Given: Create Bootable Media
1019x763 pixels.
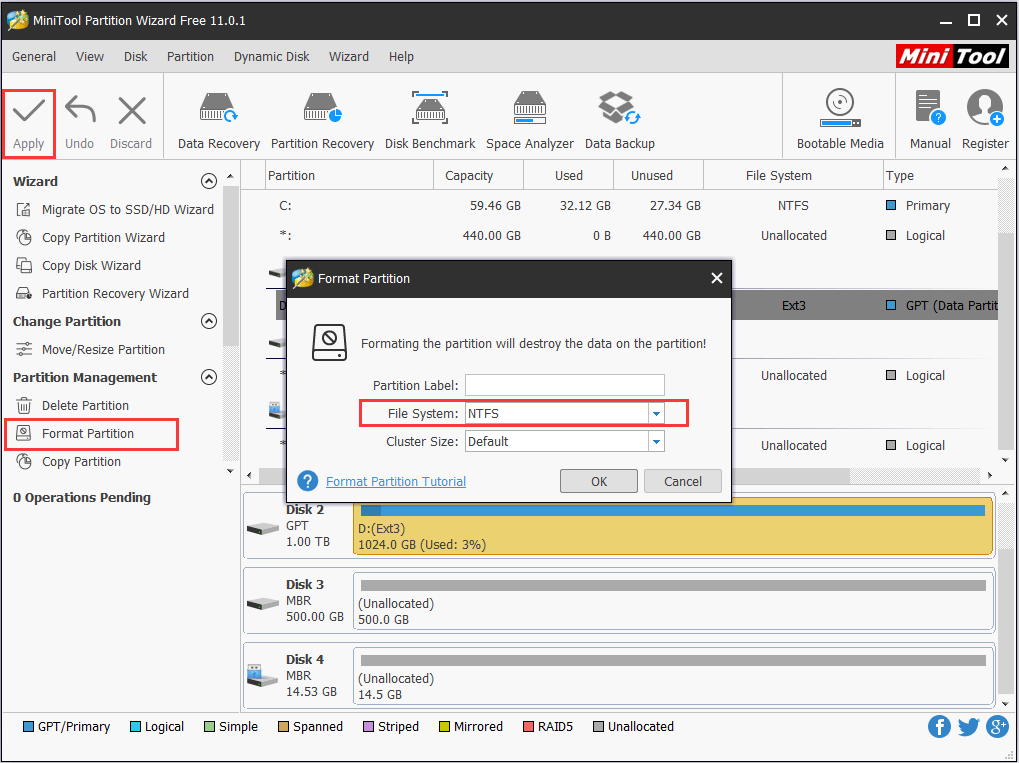Looking at the screenshot, I should point(840,121).
